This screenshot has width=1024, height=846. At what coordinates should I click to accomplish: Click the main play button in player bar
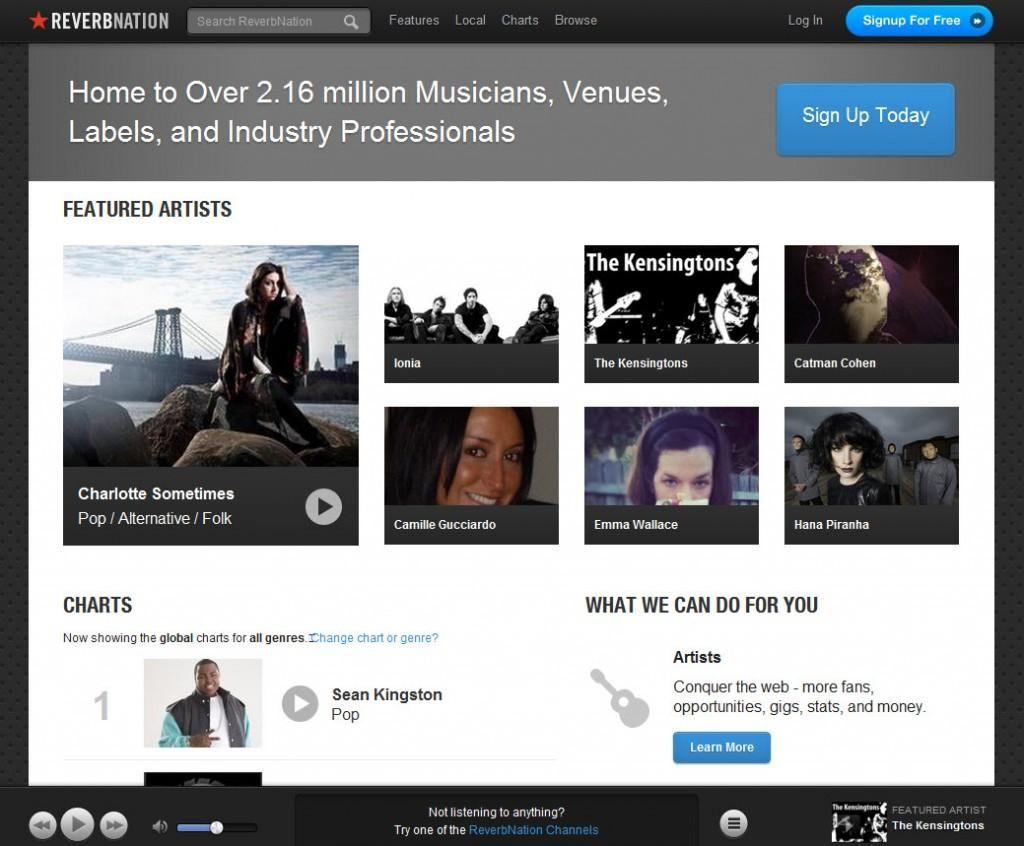[x=77, y=824]
